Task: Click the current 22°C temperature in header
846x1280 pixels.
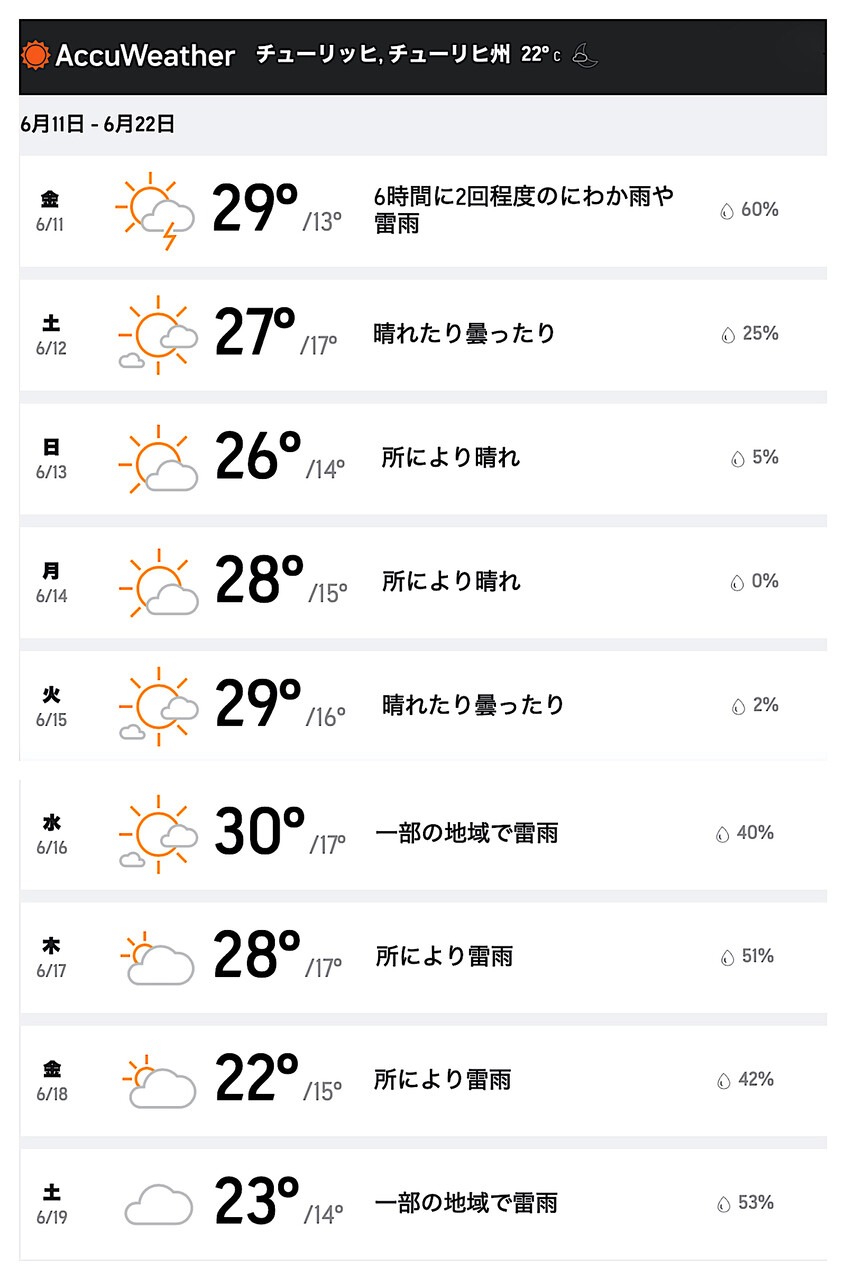Action: pyautogui.click(x=541, y=54)
